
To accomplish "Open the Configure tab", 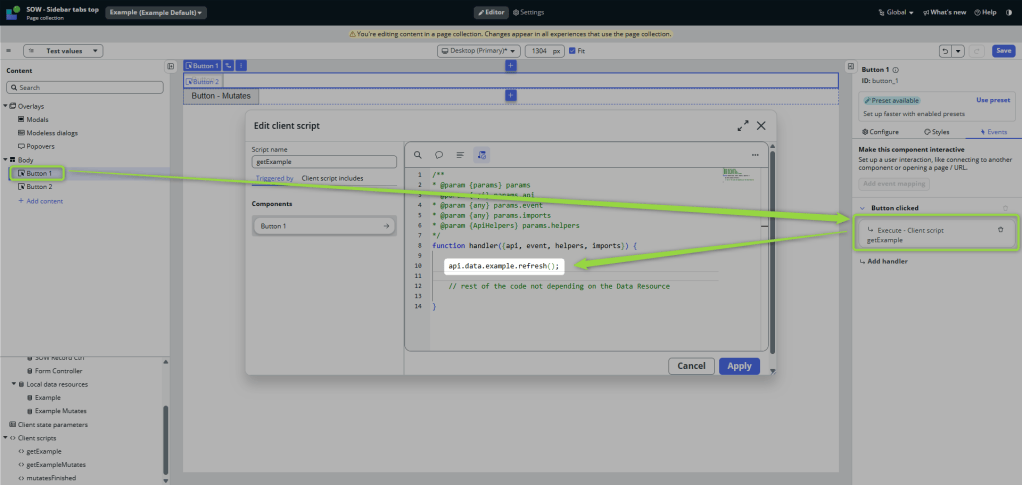I will coord(880,132).
